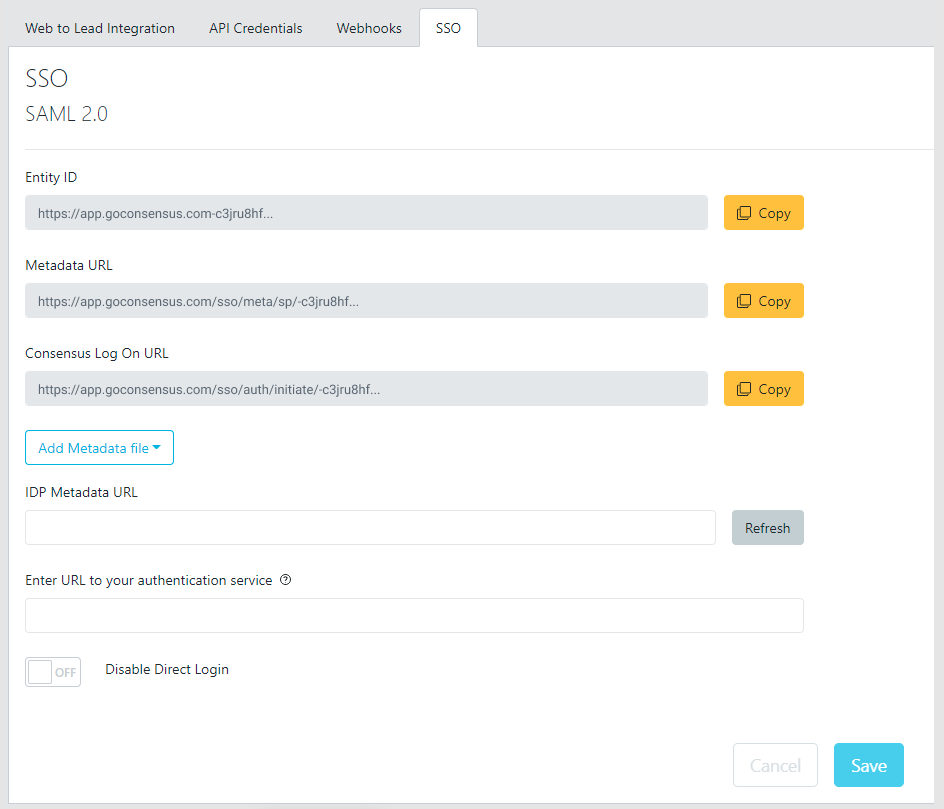
Task: Switch to the Web to Lead Integration tab
Action: click(100, 28)
